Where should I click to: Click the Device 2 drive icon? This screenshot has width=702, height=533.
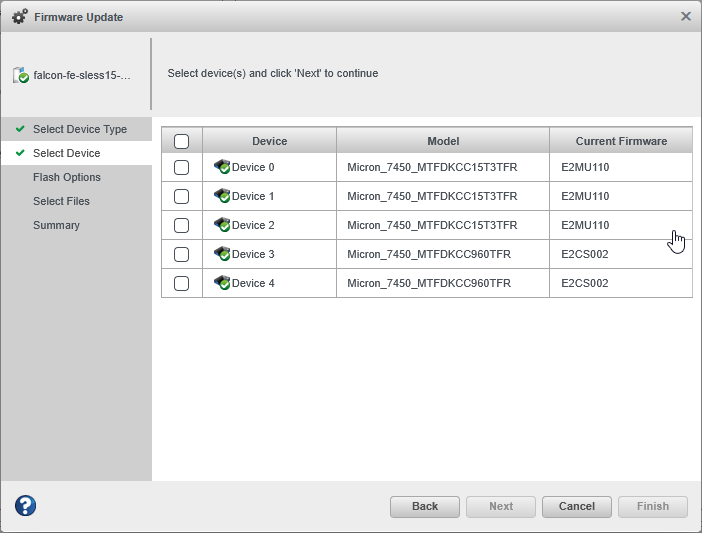(222, 225)
